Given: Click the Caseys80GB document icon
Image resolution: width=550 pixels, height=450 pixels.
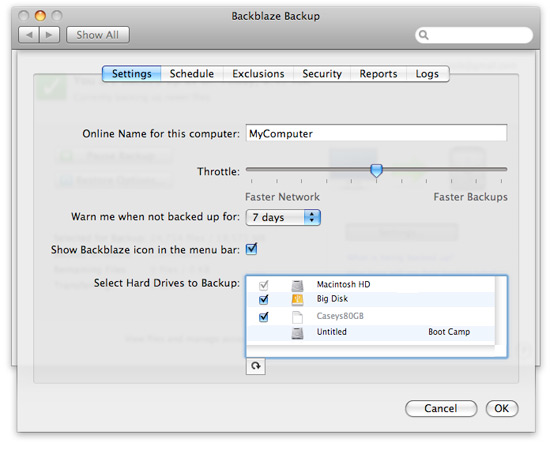Looking at the screenshot, I should coord(297,317).
